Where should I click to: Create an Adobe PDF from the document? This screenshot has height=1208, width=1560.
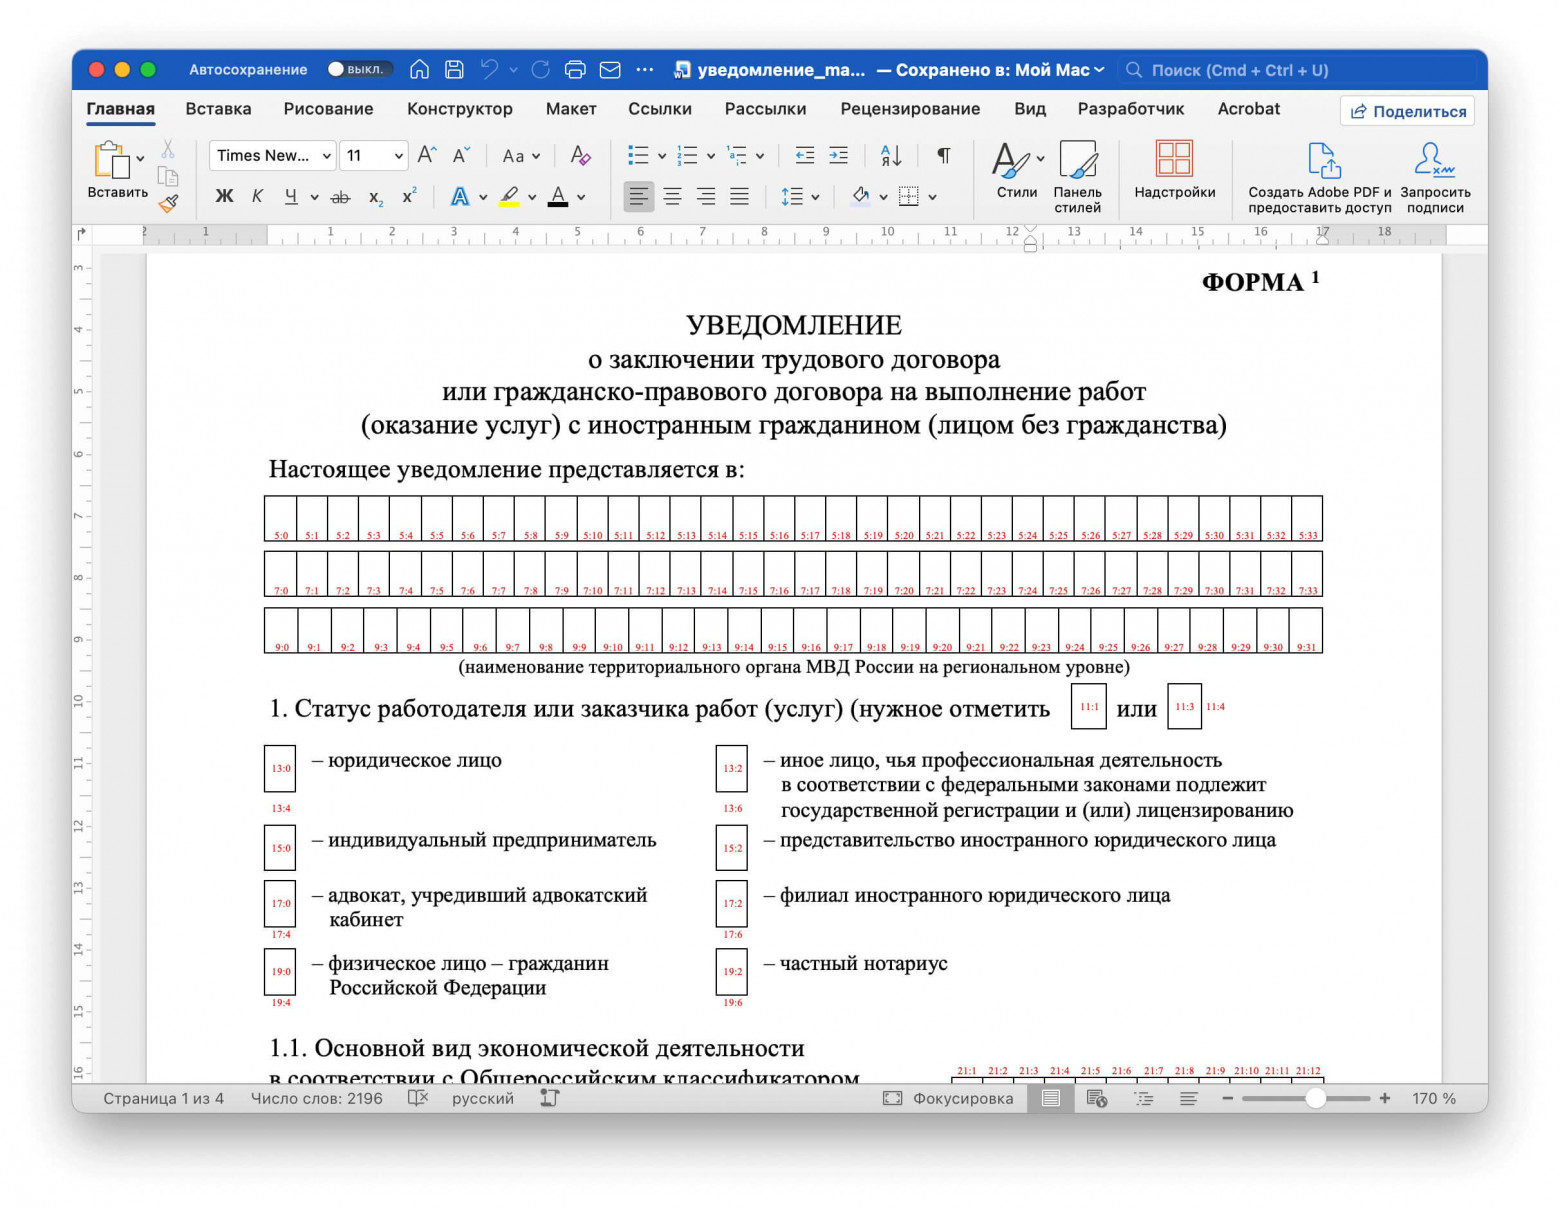[1322, 175]
